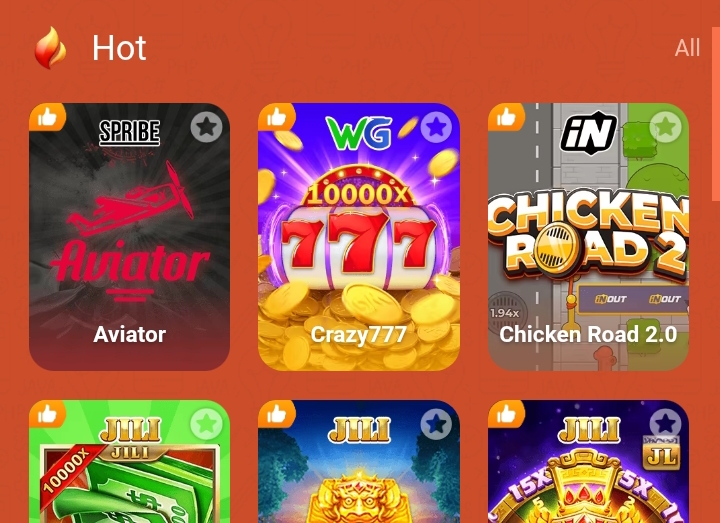
Task: Star the green JILI money game
Action: tap(206, 423)
